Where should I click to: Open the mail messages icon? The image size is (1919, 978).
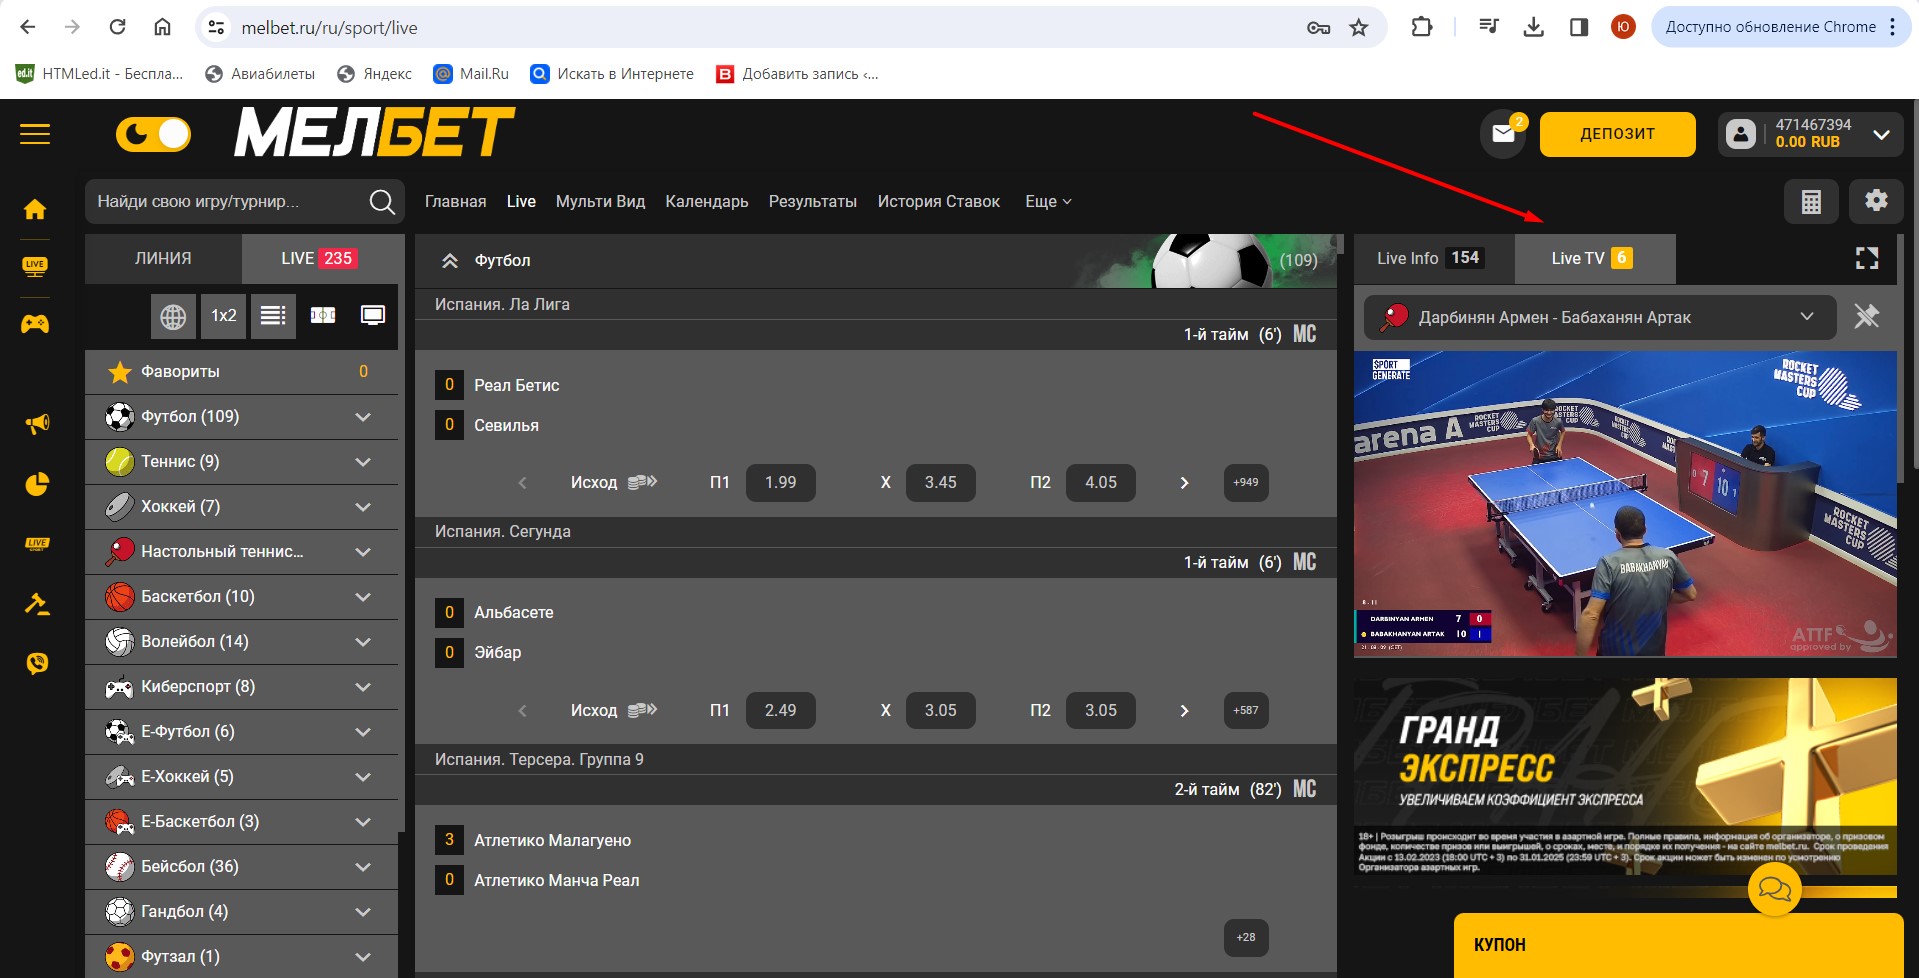pyautogui.click(x=1503, y=134)
